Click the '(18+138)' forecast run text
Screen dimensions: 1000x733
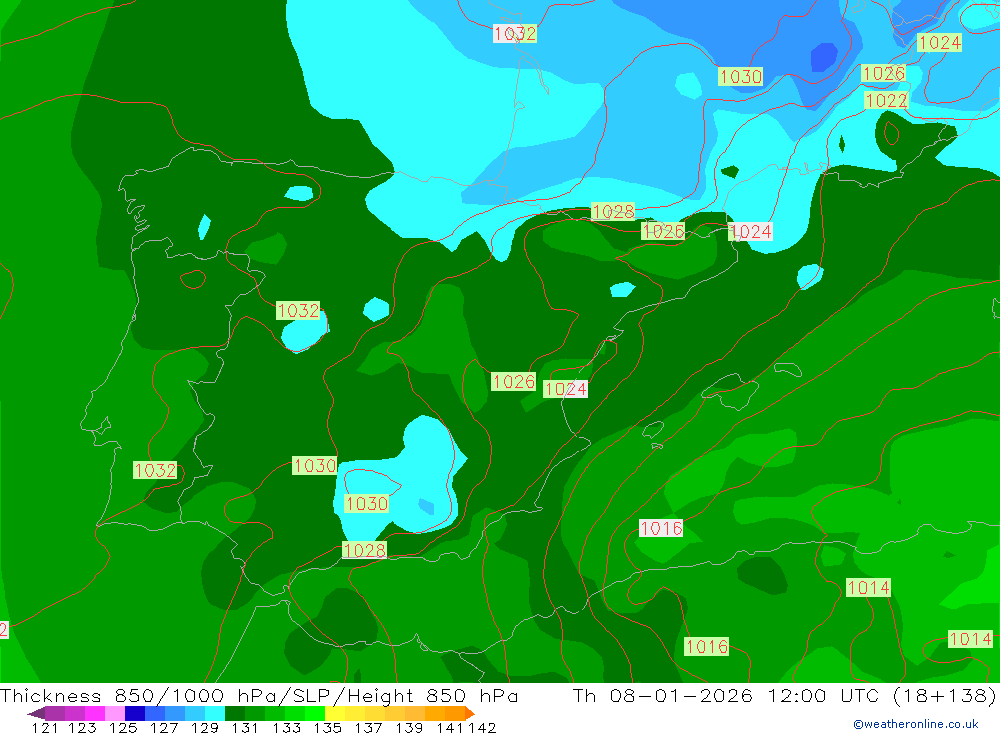click(943, 695)
